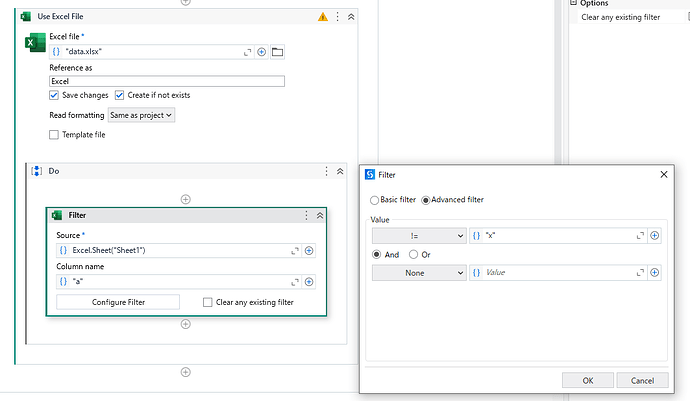Viewport: 690px width, 401px height.
Task: Select the Advanced filter radio button
Action: click(426, 200)
